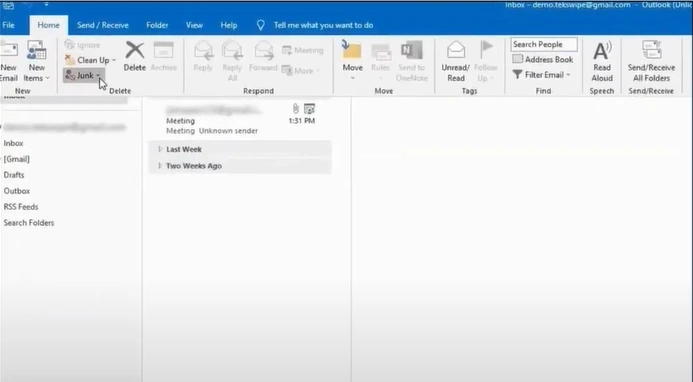Click the Ignore conversation icon
The height and width of the screenshot is (382, 693).
tap(70, 45)
